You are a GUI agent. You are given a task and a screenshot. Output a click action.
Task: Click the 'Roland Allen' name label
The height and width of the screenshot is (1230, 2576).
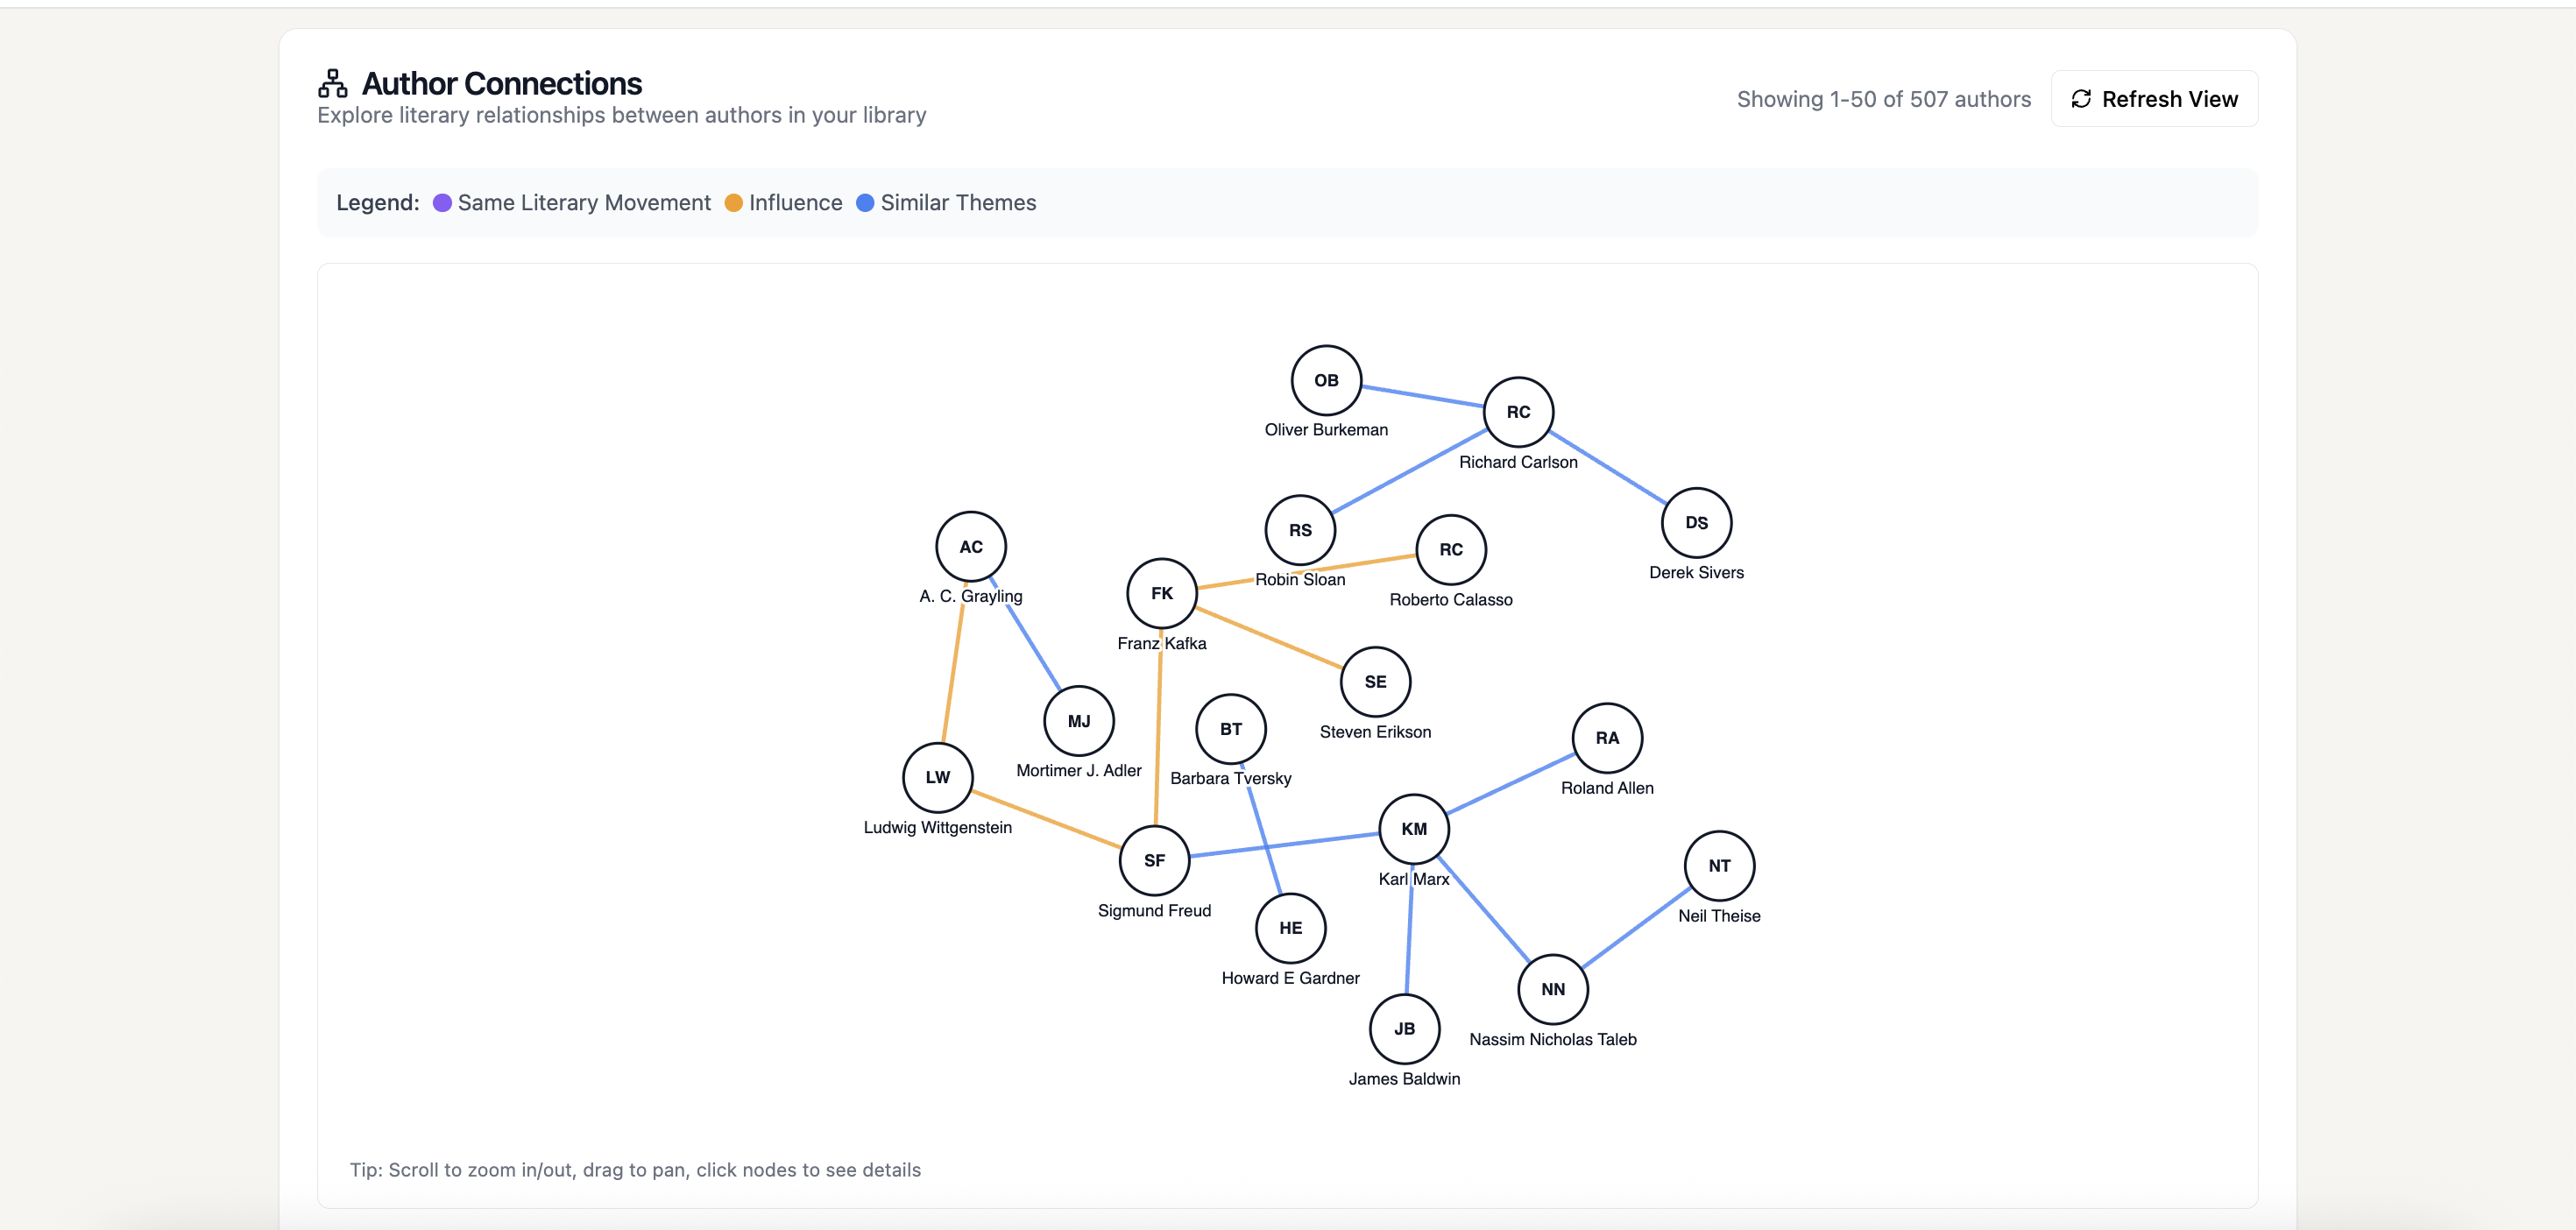click(1607, 788)
